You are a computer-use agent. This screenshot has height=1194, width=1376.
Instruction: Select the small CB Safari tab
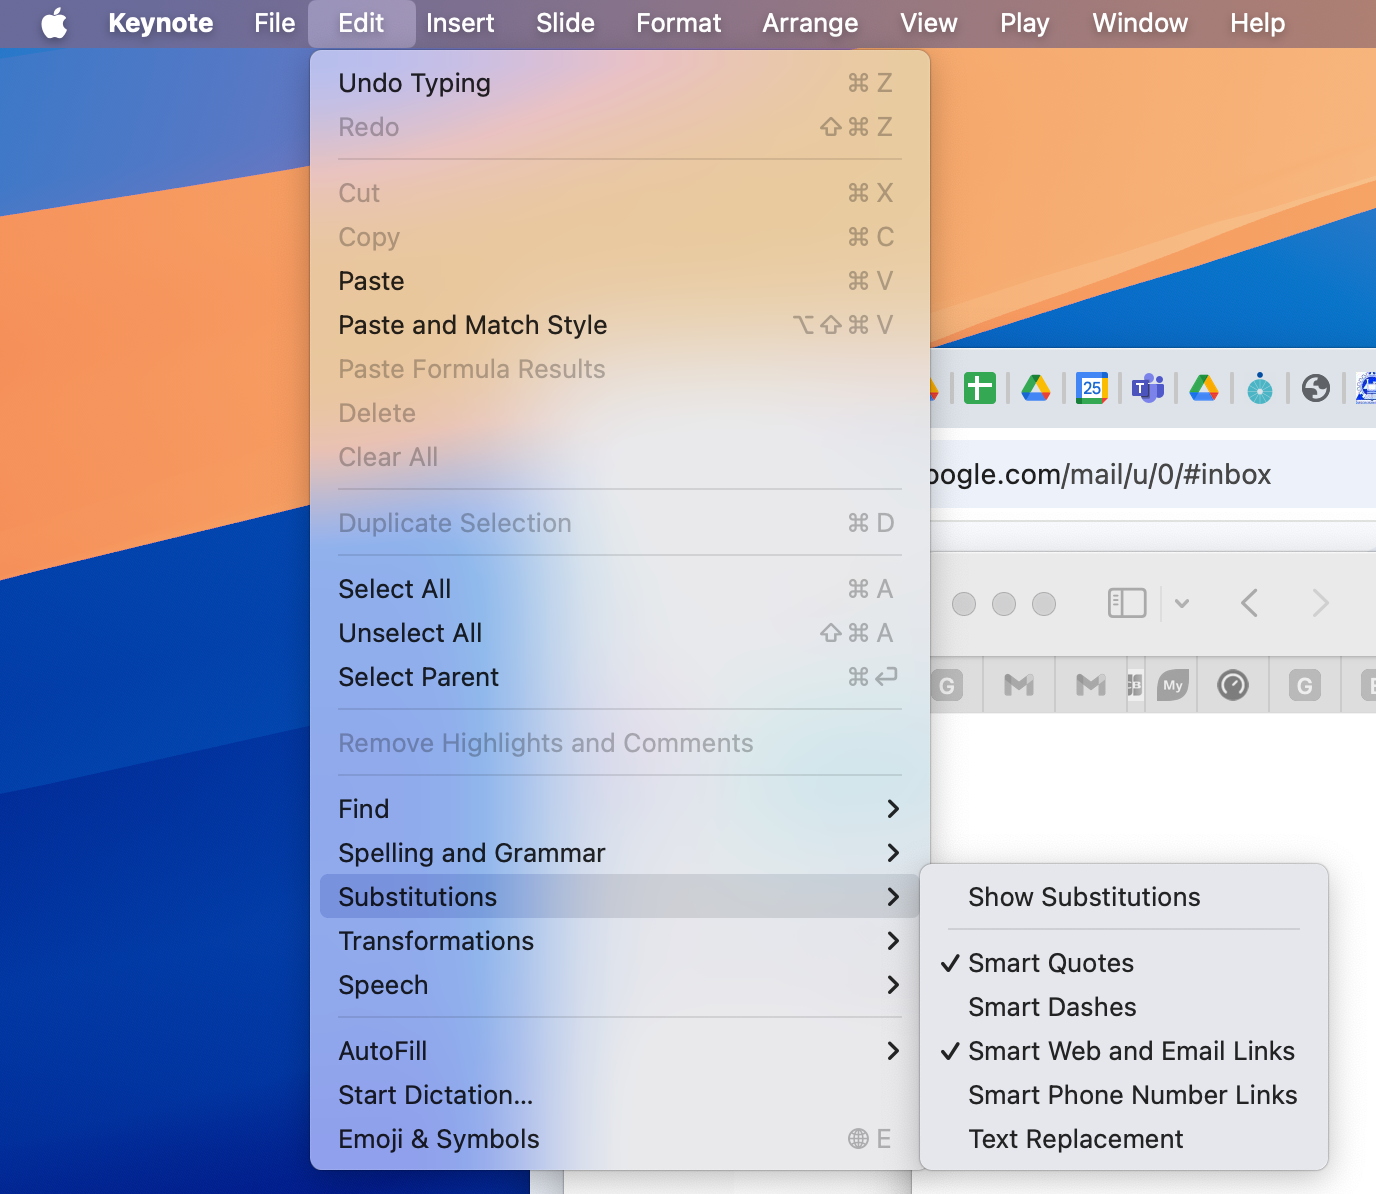(x=1135, y=685)
